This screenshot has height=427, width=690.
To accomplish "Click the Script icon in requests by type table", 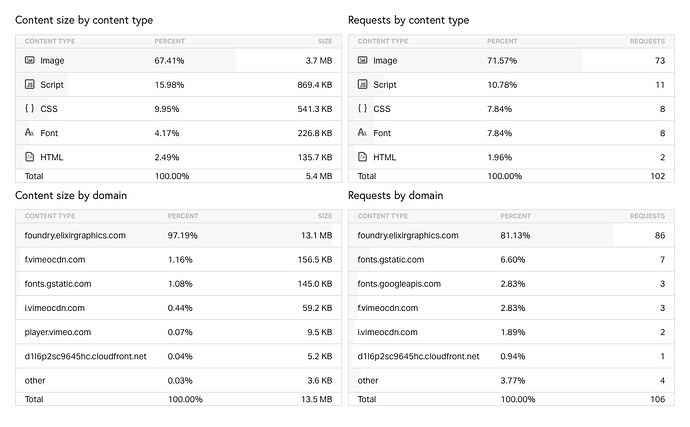I will [x=362, y=85].
